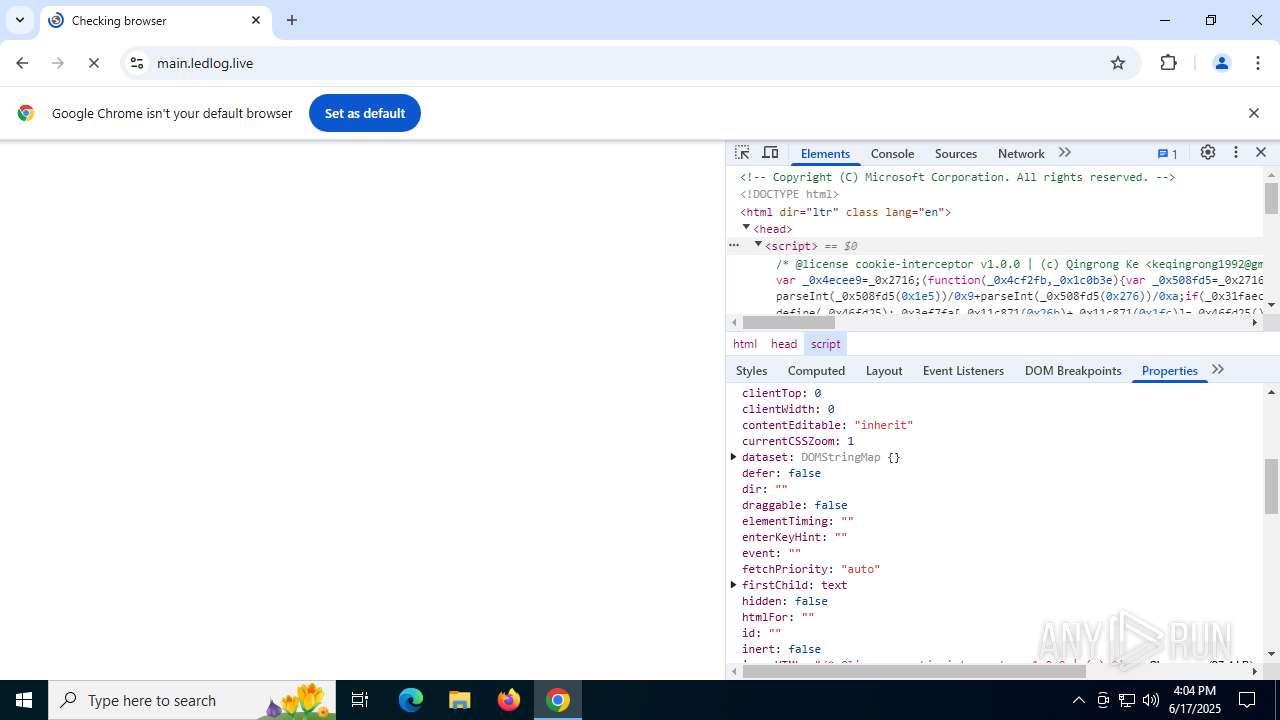Click the draggable: false property
This screenshot has width=1280, height=720.
[794, 505]
